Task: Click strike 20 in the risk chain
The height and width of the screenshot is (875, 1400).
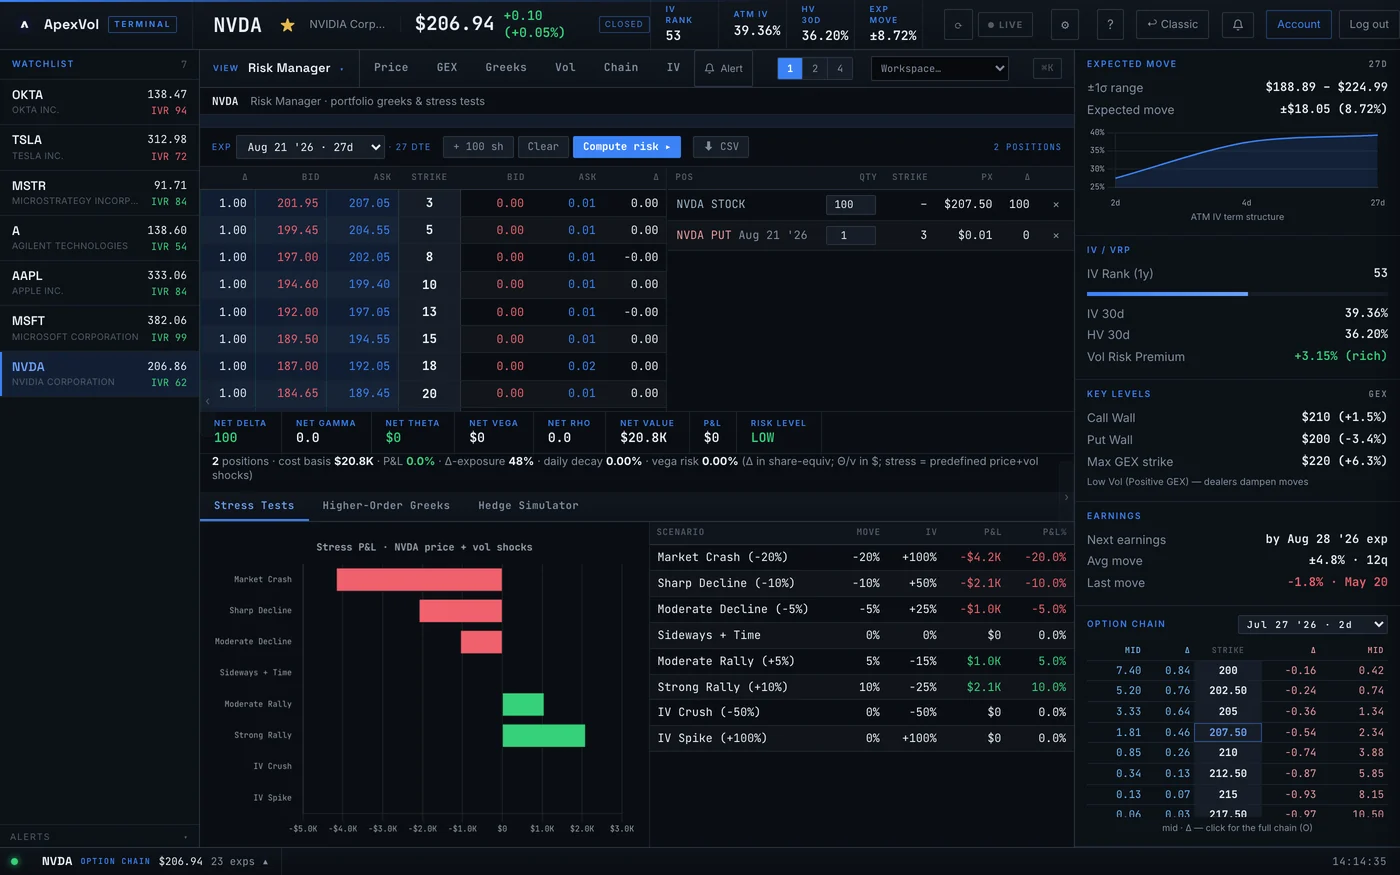Action: point(429,394)
